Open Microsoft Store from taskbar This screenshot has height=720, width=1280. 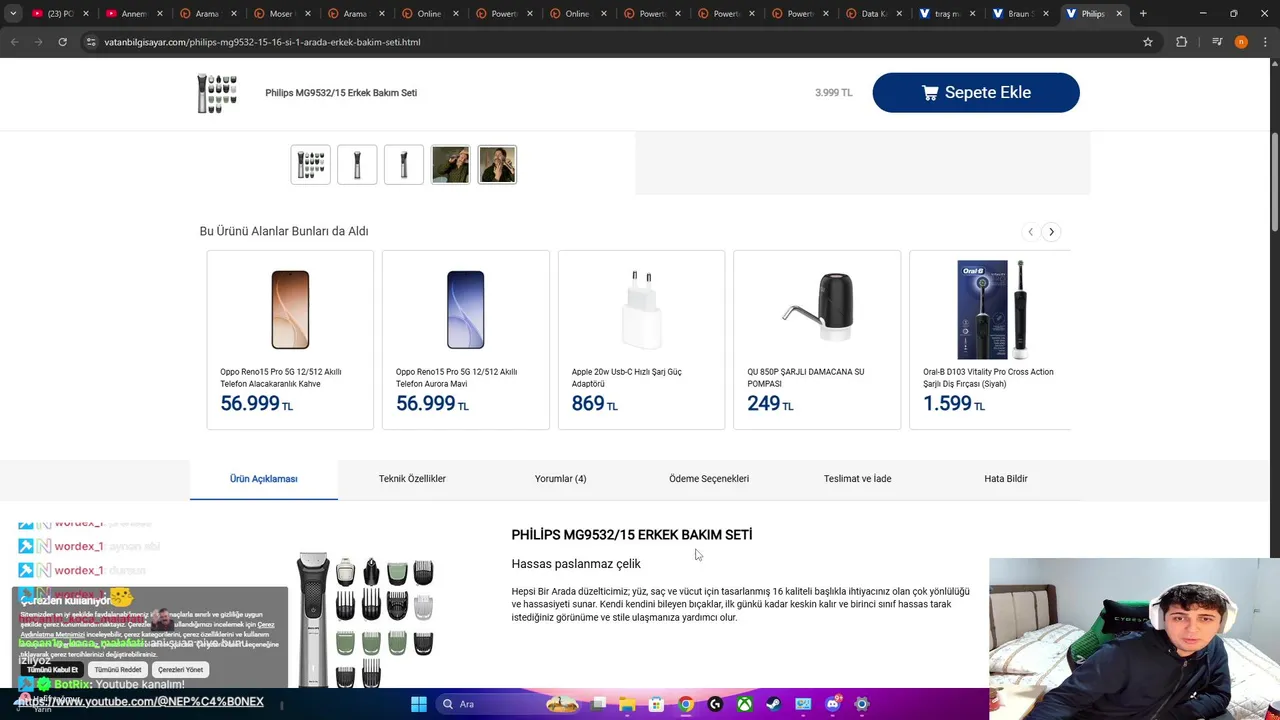[656, 704]
